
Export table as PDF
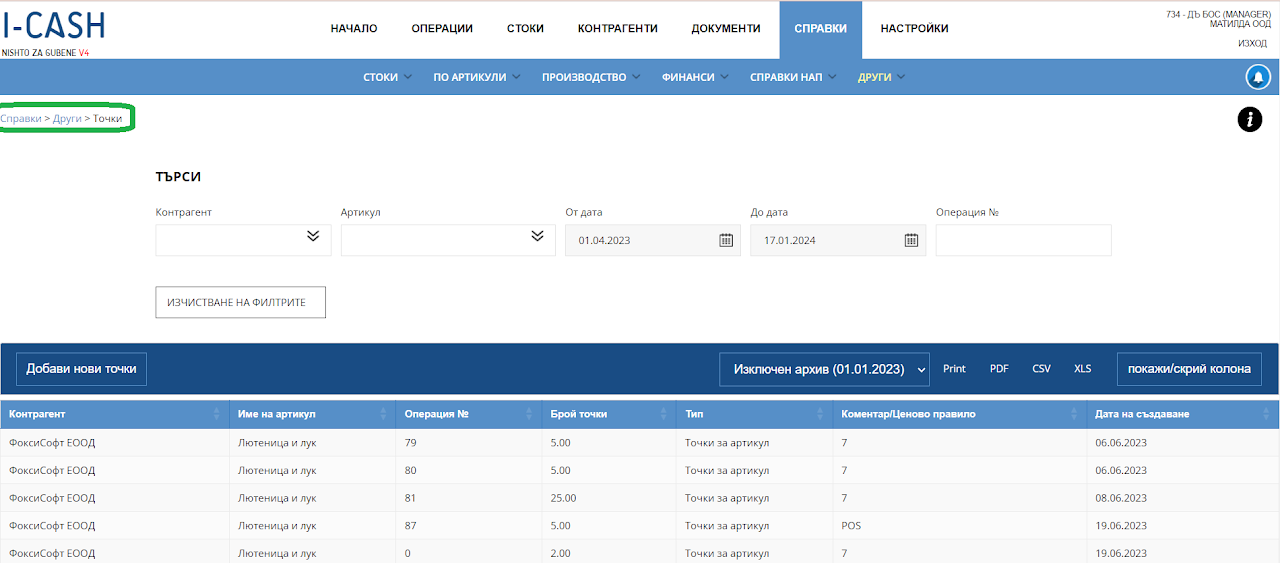pos(999,369)
